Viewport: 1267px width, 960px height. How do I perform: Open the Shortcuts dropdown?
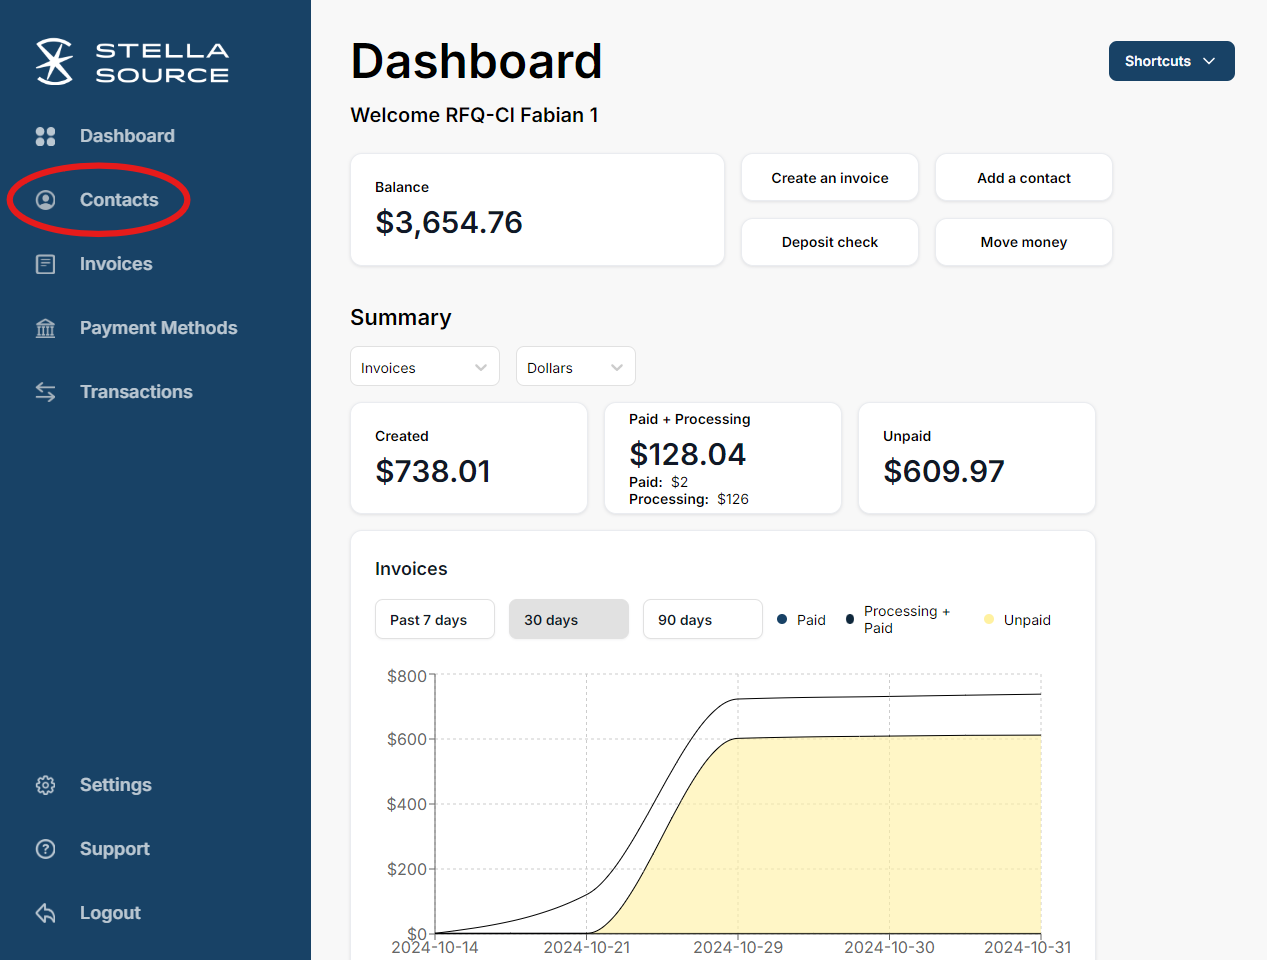[x=1171, y=61]
